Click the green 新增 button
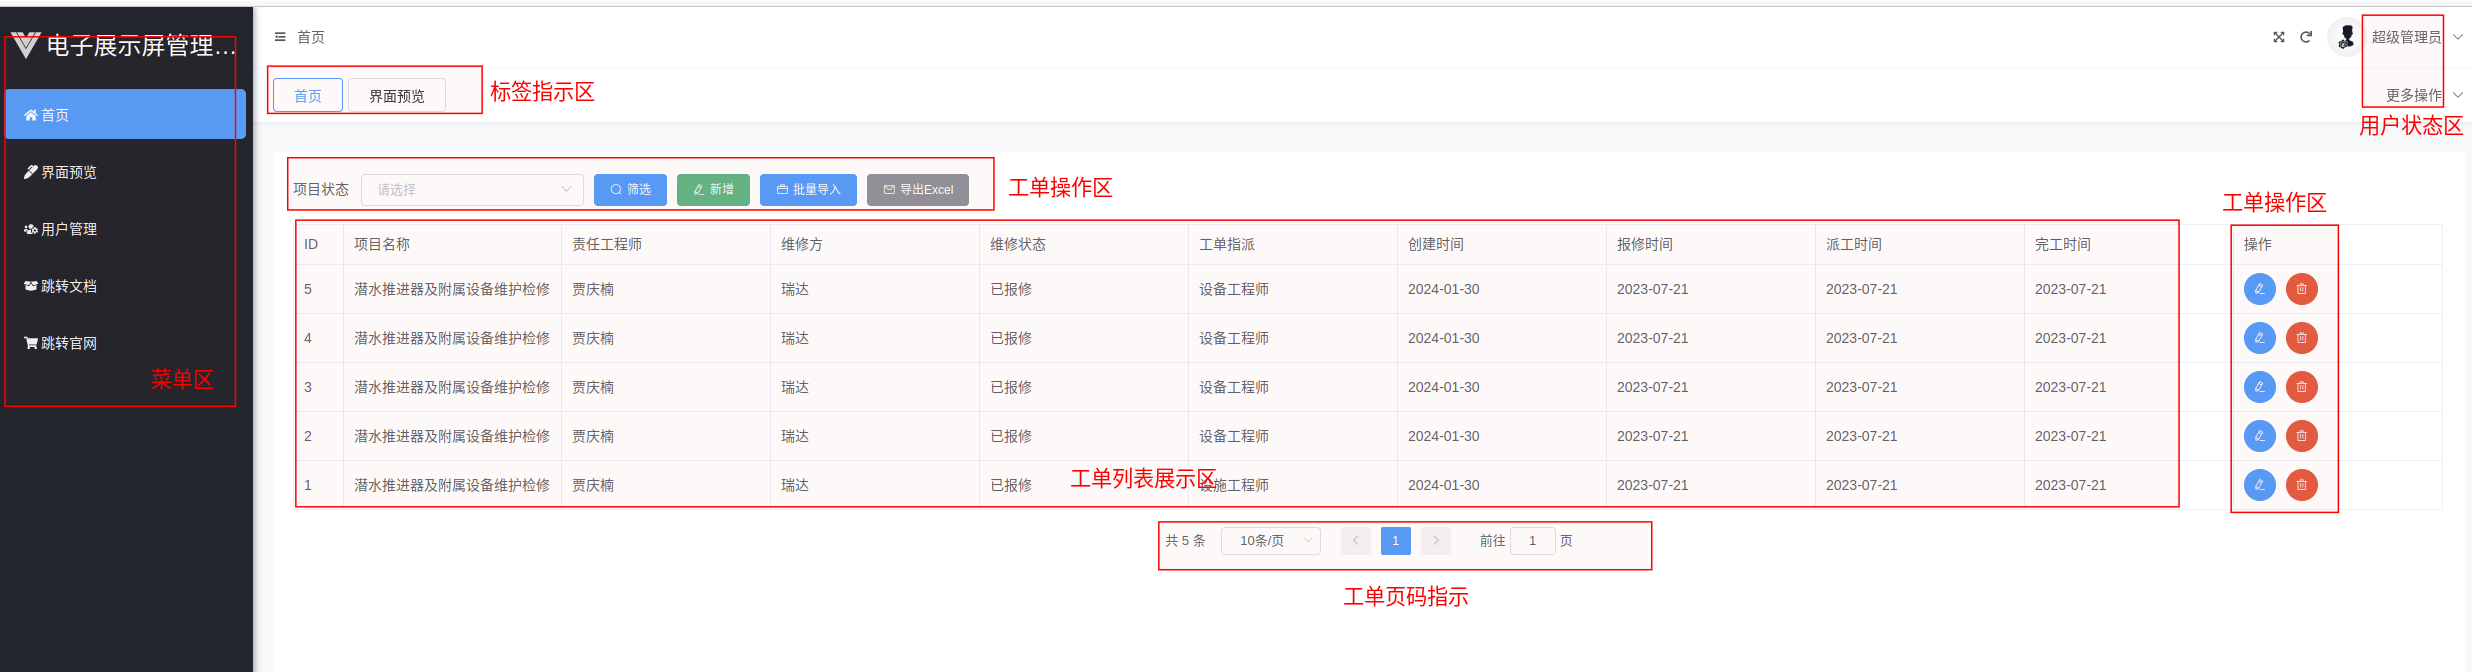 pyautogui.click(x=713, y=189)
